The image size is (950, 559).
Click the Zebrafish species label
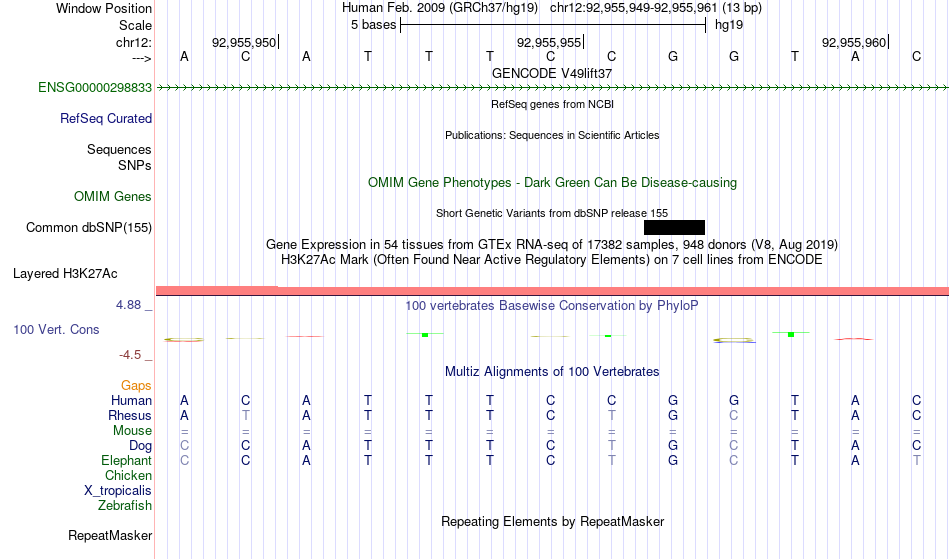125,506
